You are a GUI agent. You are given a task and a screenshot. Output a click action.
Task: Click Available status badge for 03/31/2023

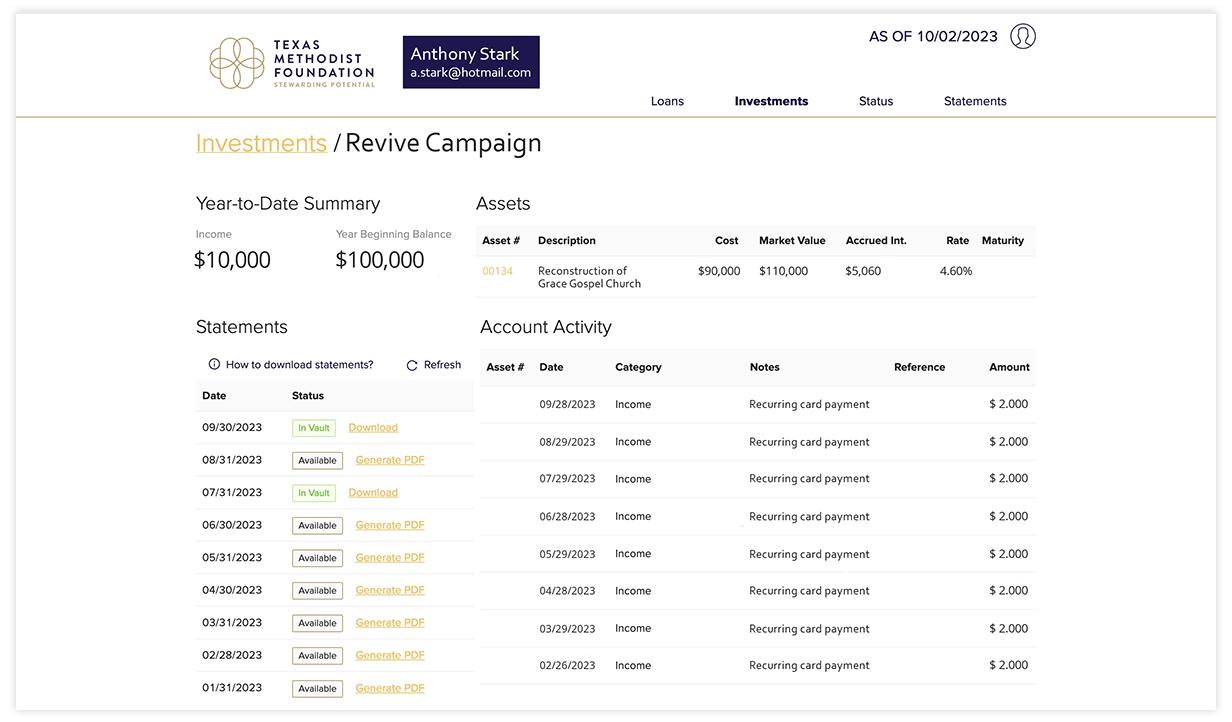(x=317, y=623)
